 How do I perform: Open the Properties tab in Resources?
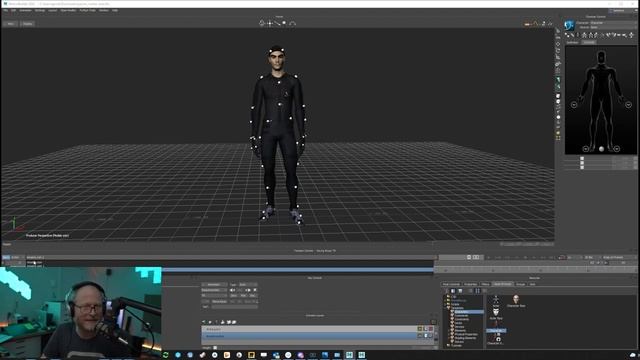[470, 284]
